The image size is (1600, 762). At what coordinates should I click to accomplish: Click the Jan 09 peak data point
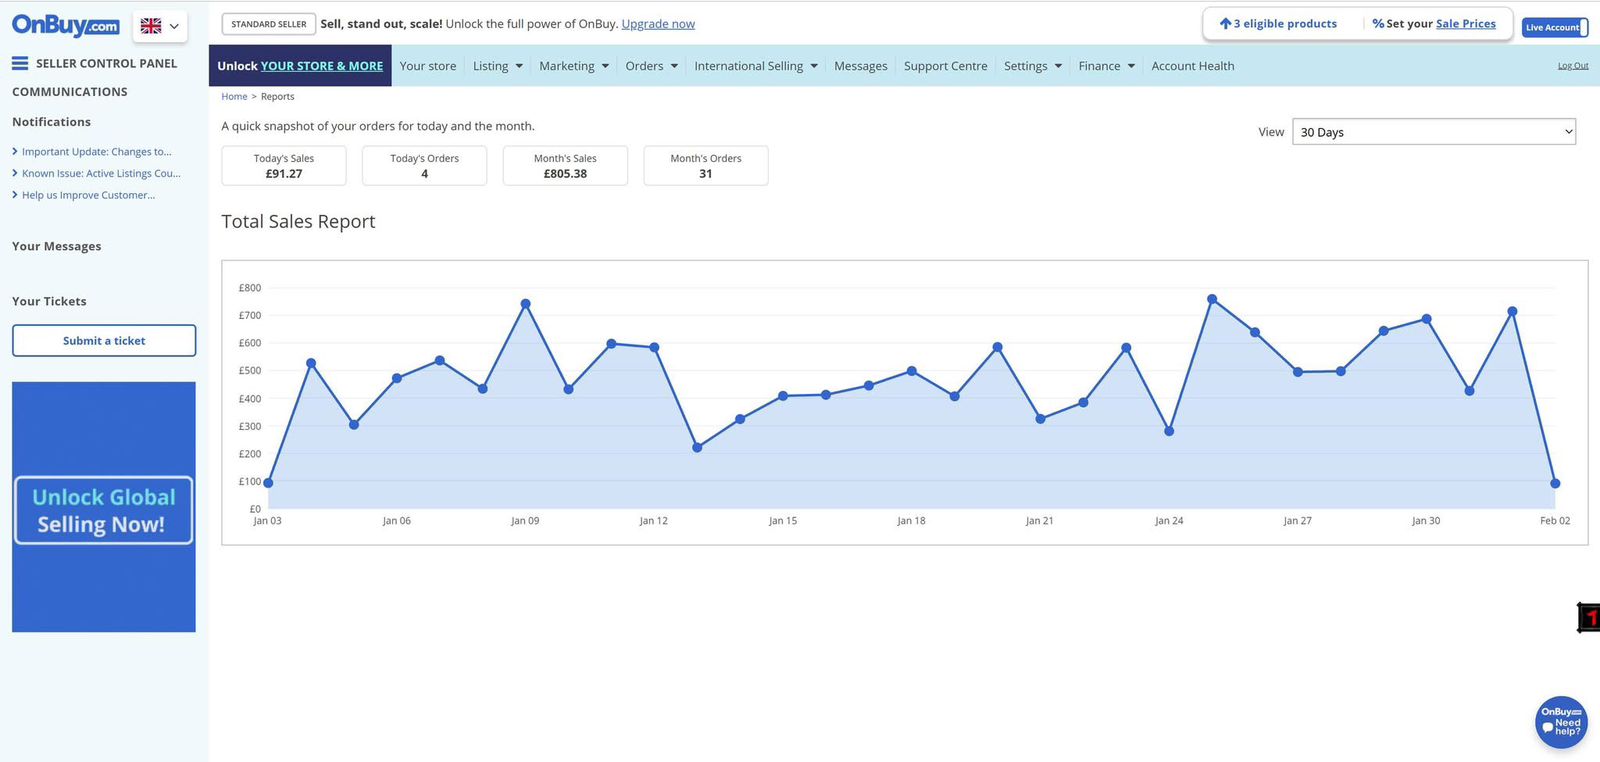point(525,304)
